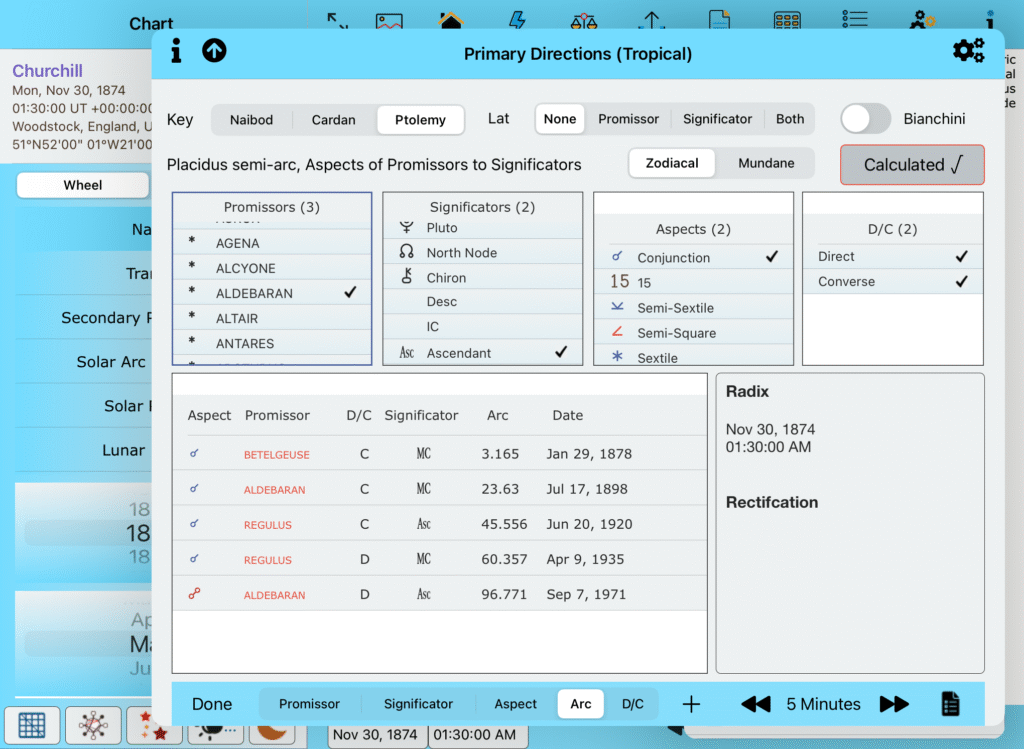Click the Calculated button
The image size is (1024, 749).
(x=911, y=165)
